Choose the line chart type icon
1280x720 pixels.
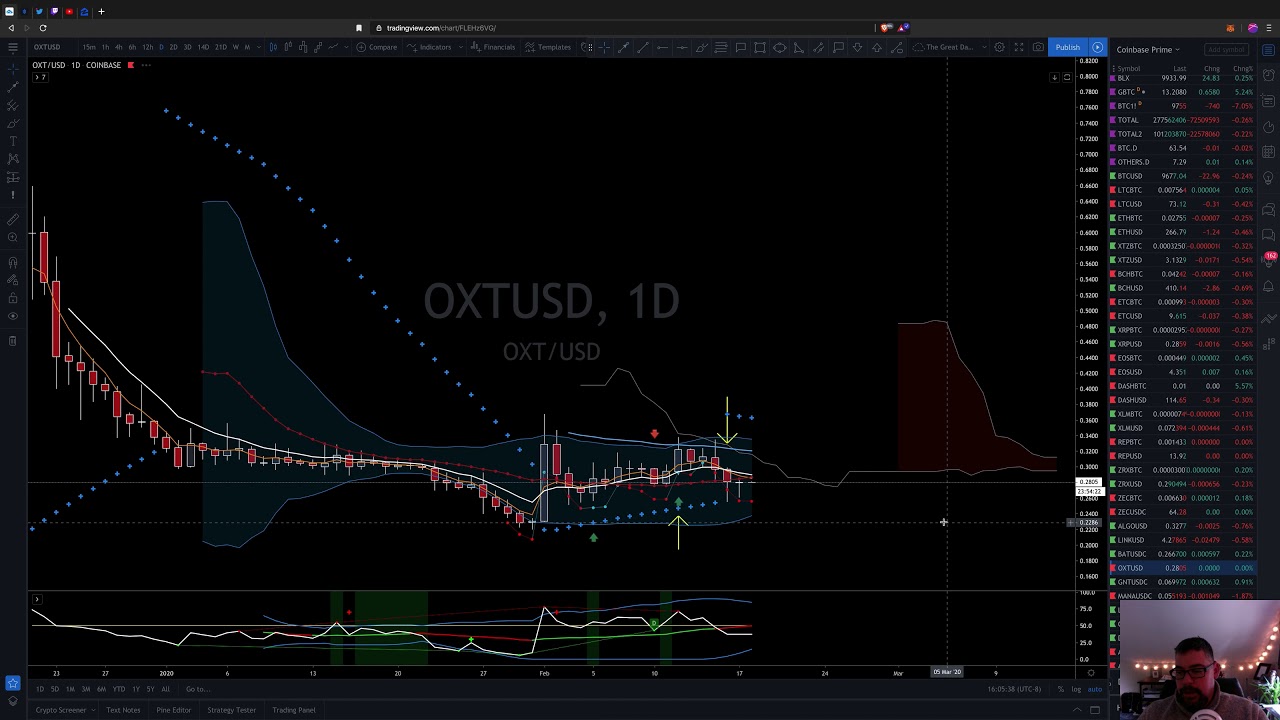click(x=333, y=47)
